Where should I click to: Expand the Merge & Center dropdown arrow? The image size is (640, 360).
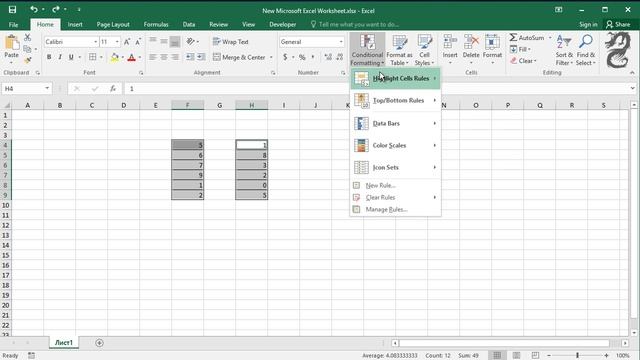(x=271, y=57)
